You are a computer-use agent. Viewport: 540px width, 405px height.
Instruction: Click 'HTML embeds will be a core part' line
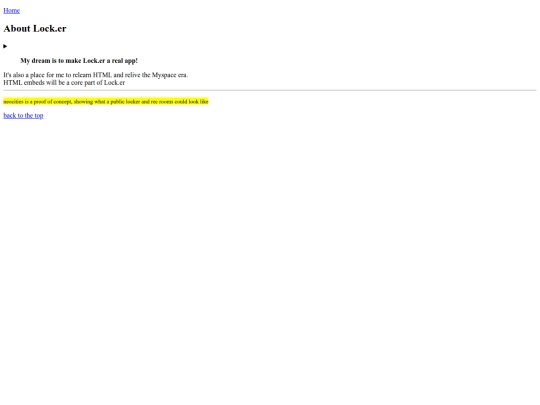(x=64, y=83)
